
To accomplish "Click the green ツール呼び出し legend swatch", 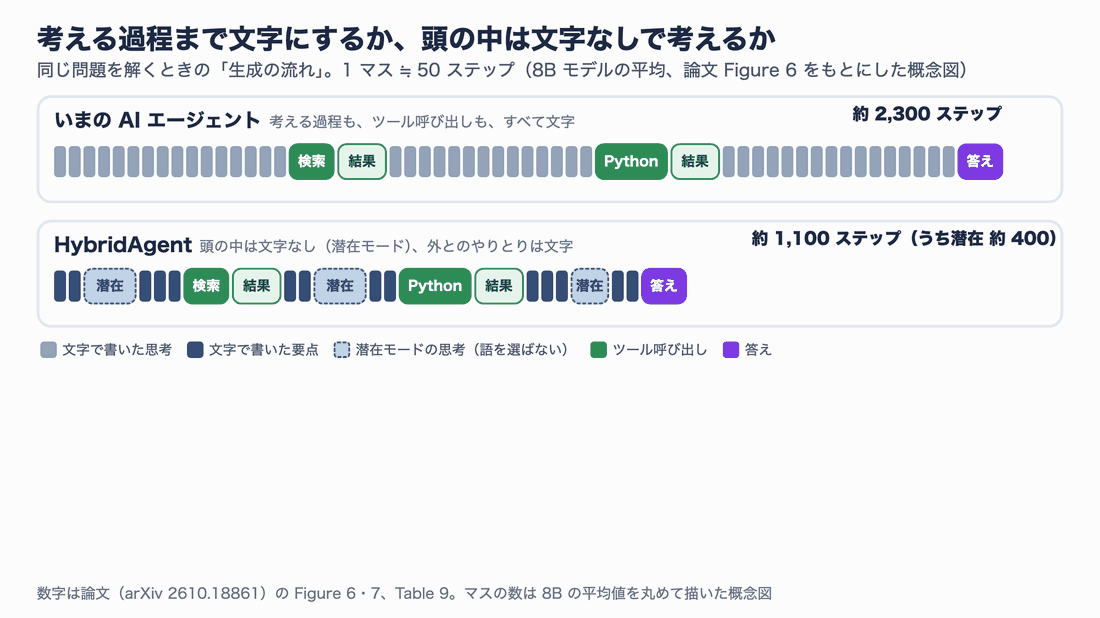I will pyautogui.click(x=598, y=350).
